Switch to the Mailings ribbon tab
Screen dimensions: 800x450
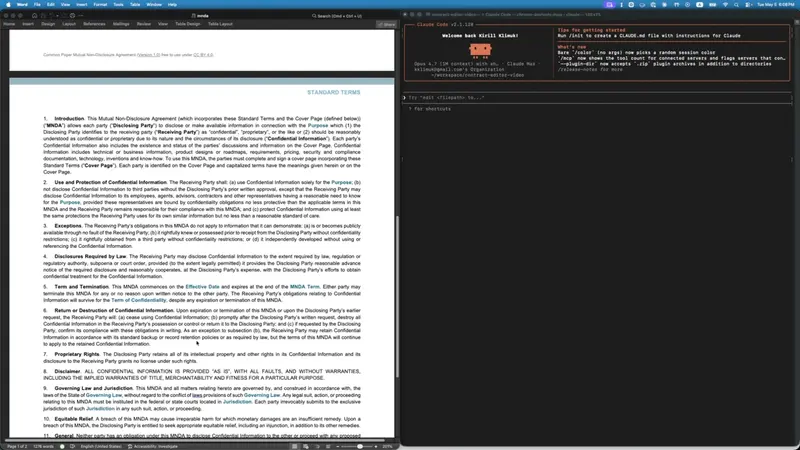[121, 24]
